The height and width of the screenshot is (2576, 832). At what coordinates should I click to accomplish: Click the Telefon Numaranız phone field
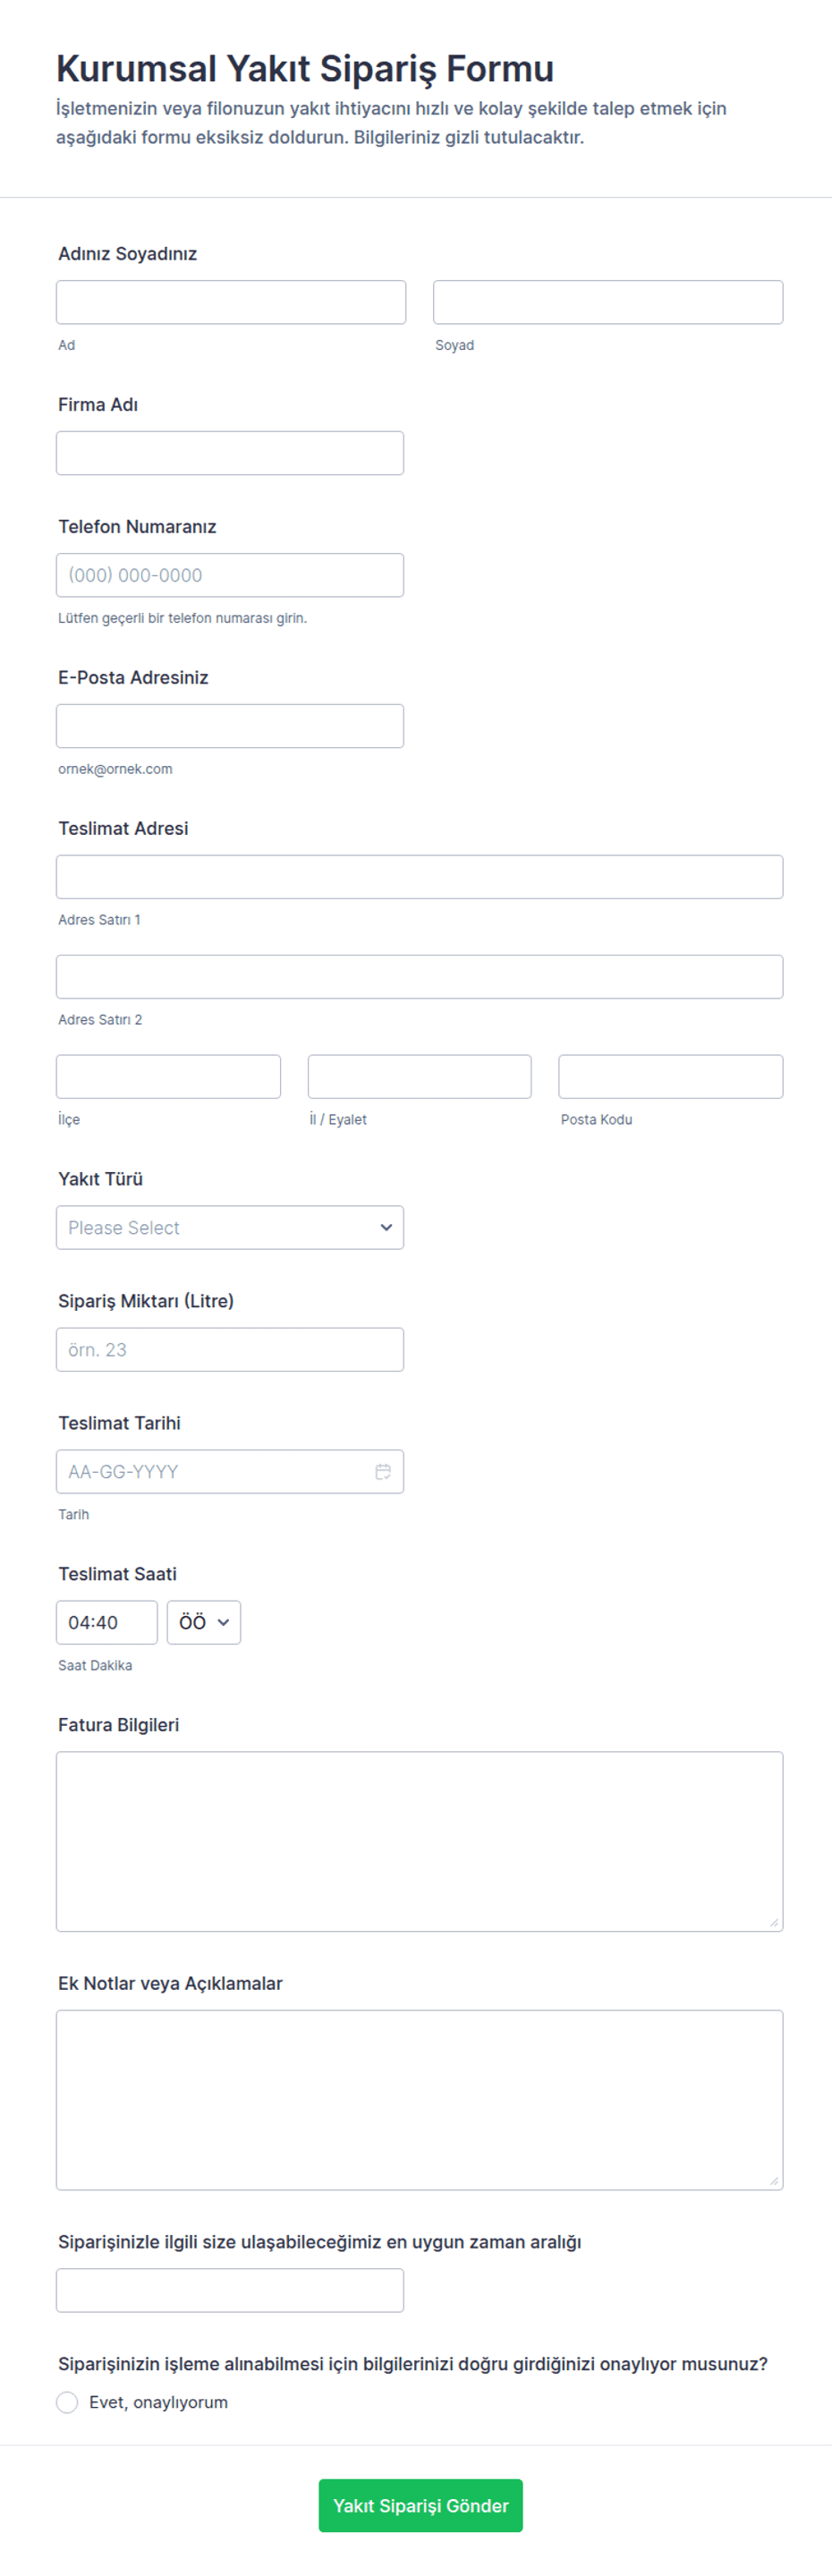click(230, 575)
